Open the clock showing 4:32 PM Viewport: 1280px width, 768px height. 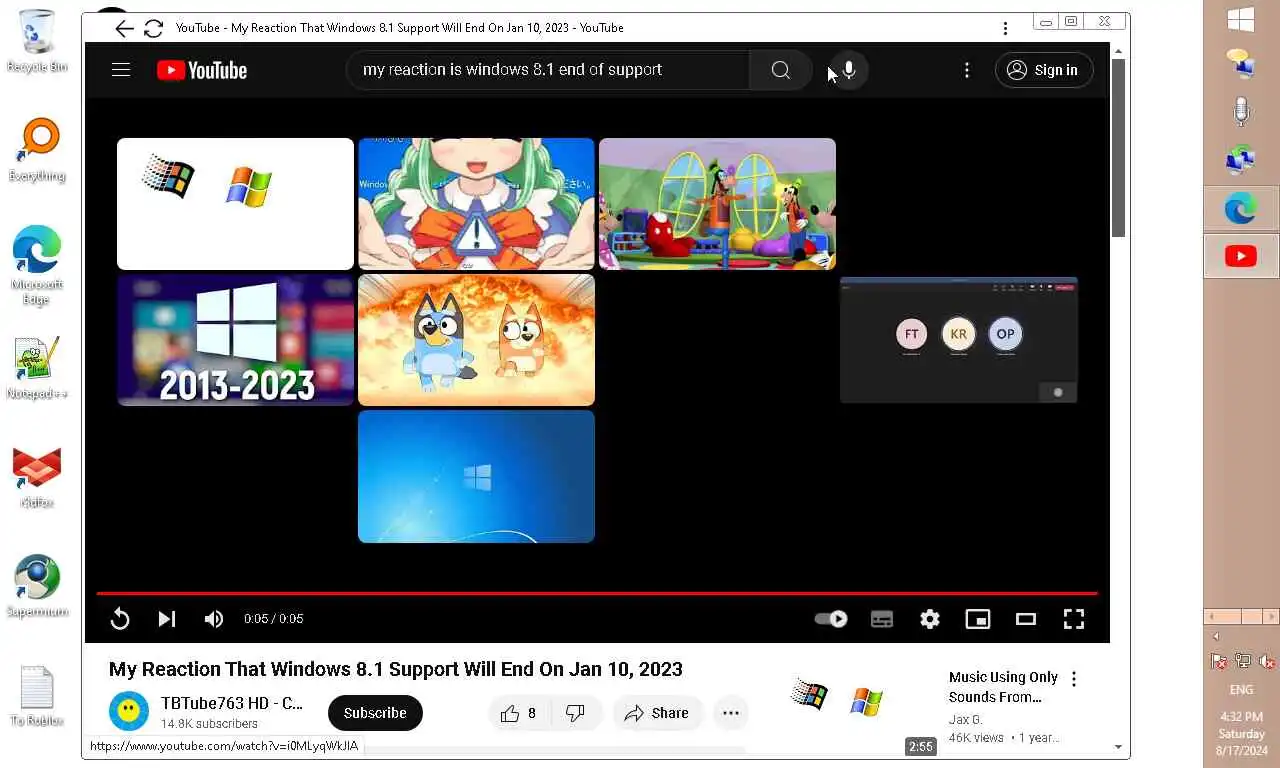(x=1241, y=733)
